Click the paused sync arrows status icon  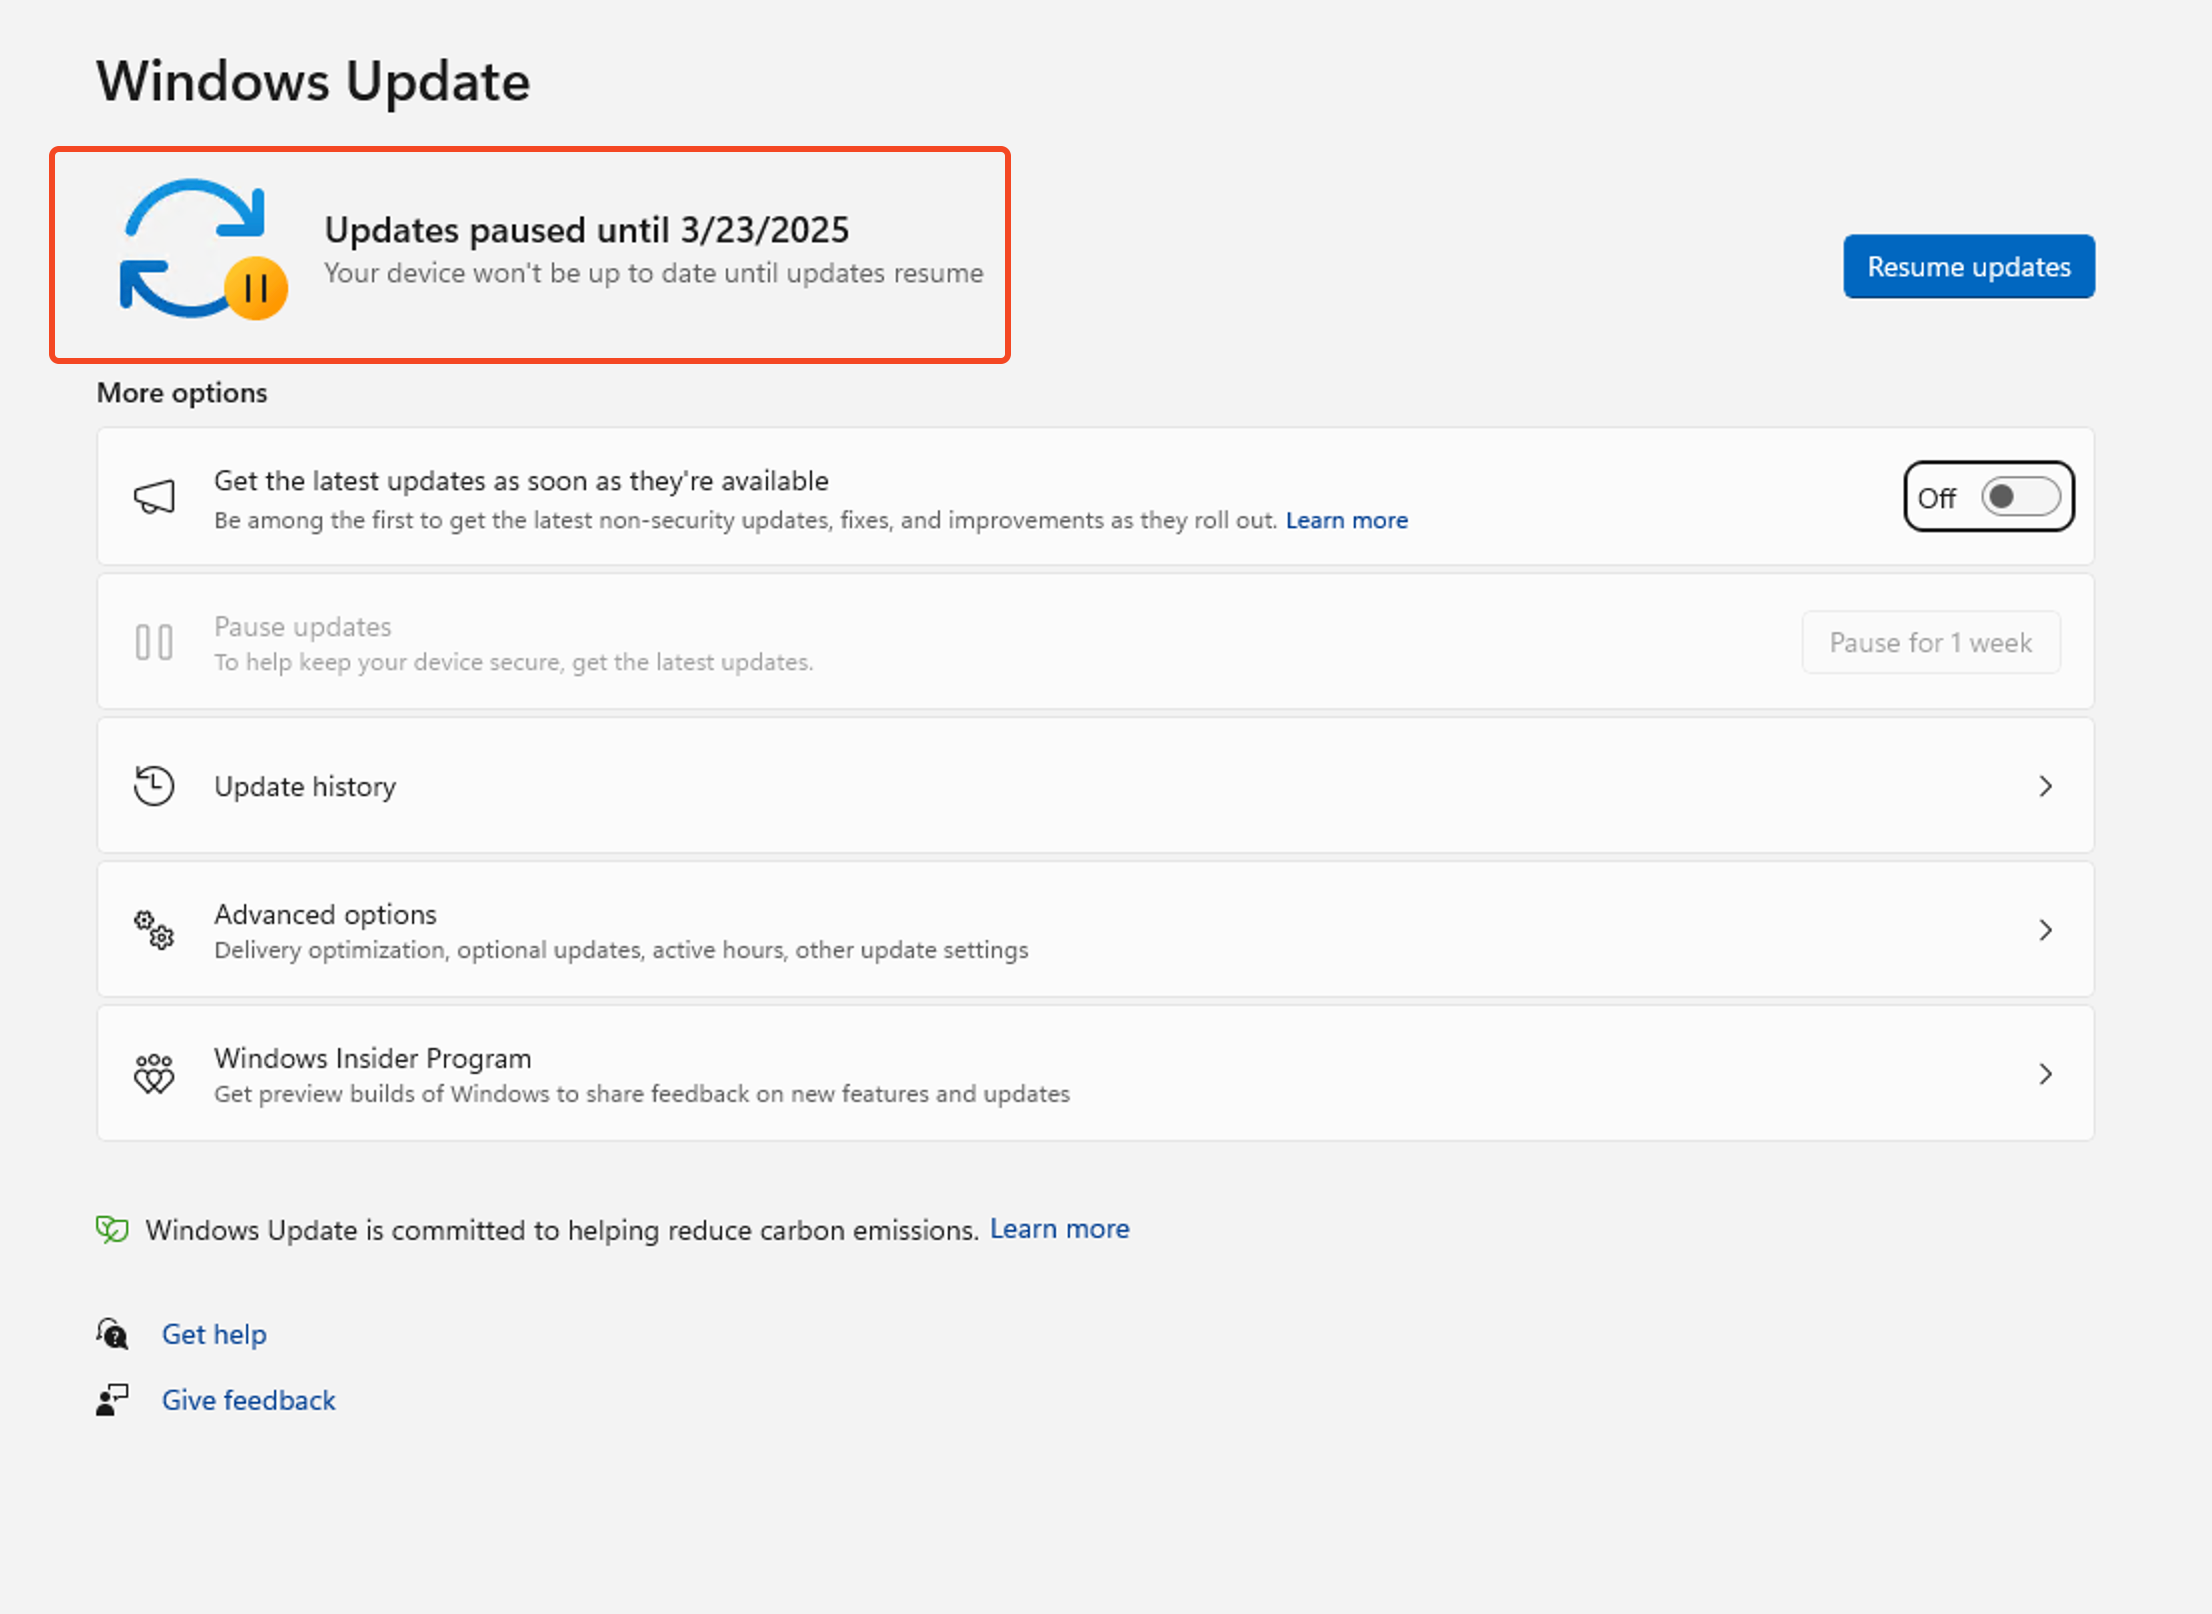click(202, 250)
